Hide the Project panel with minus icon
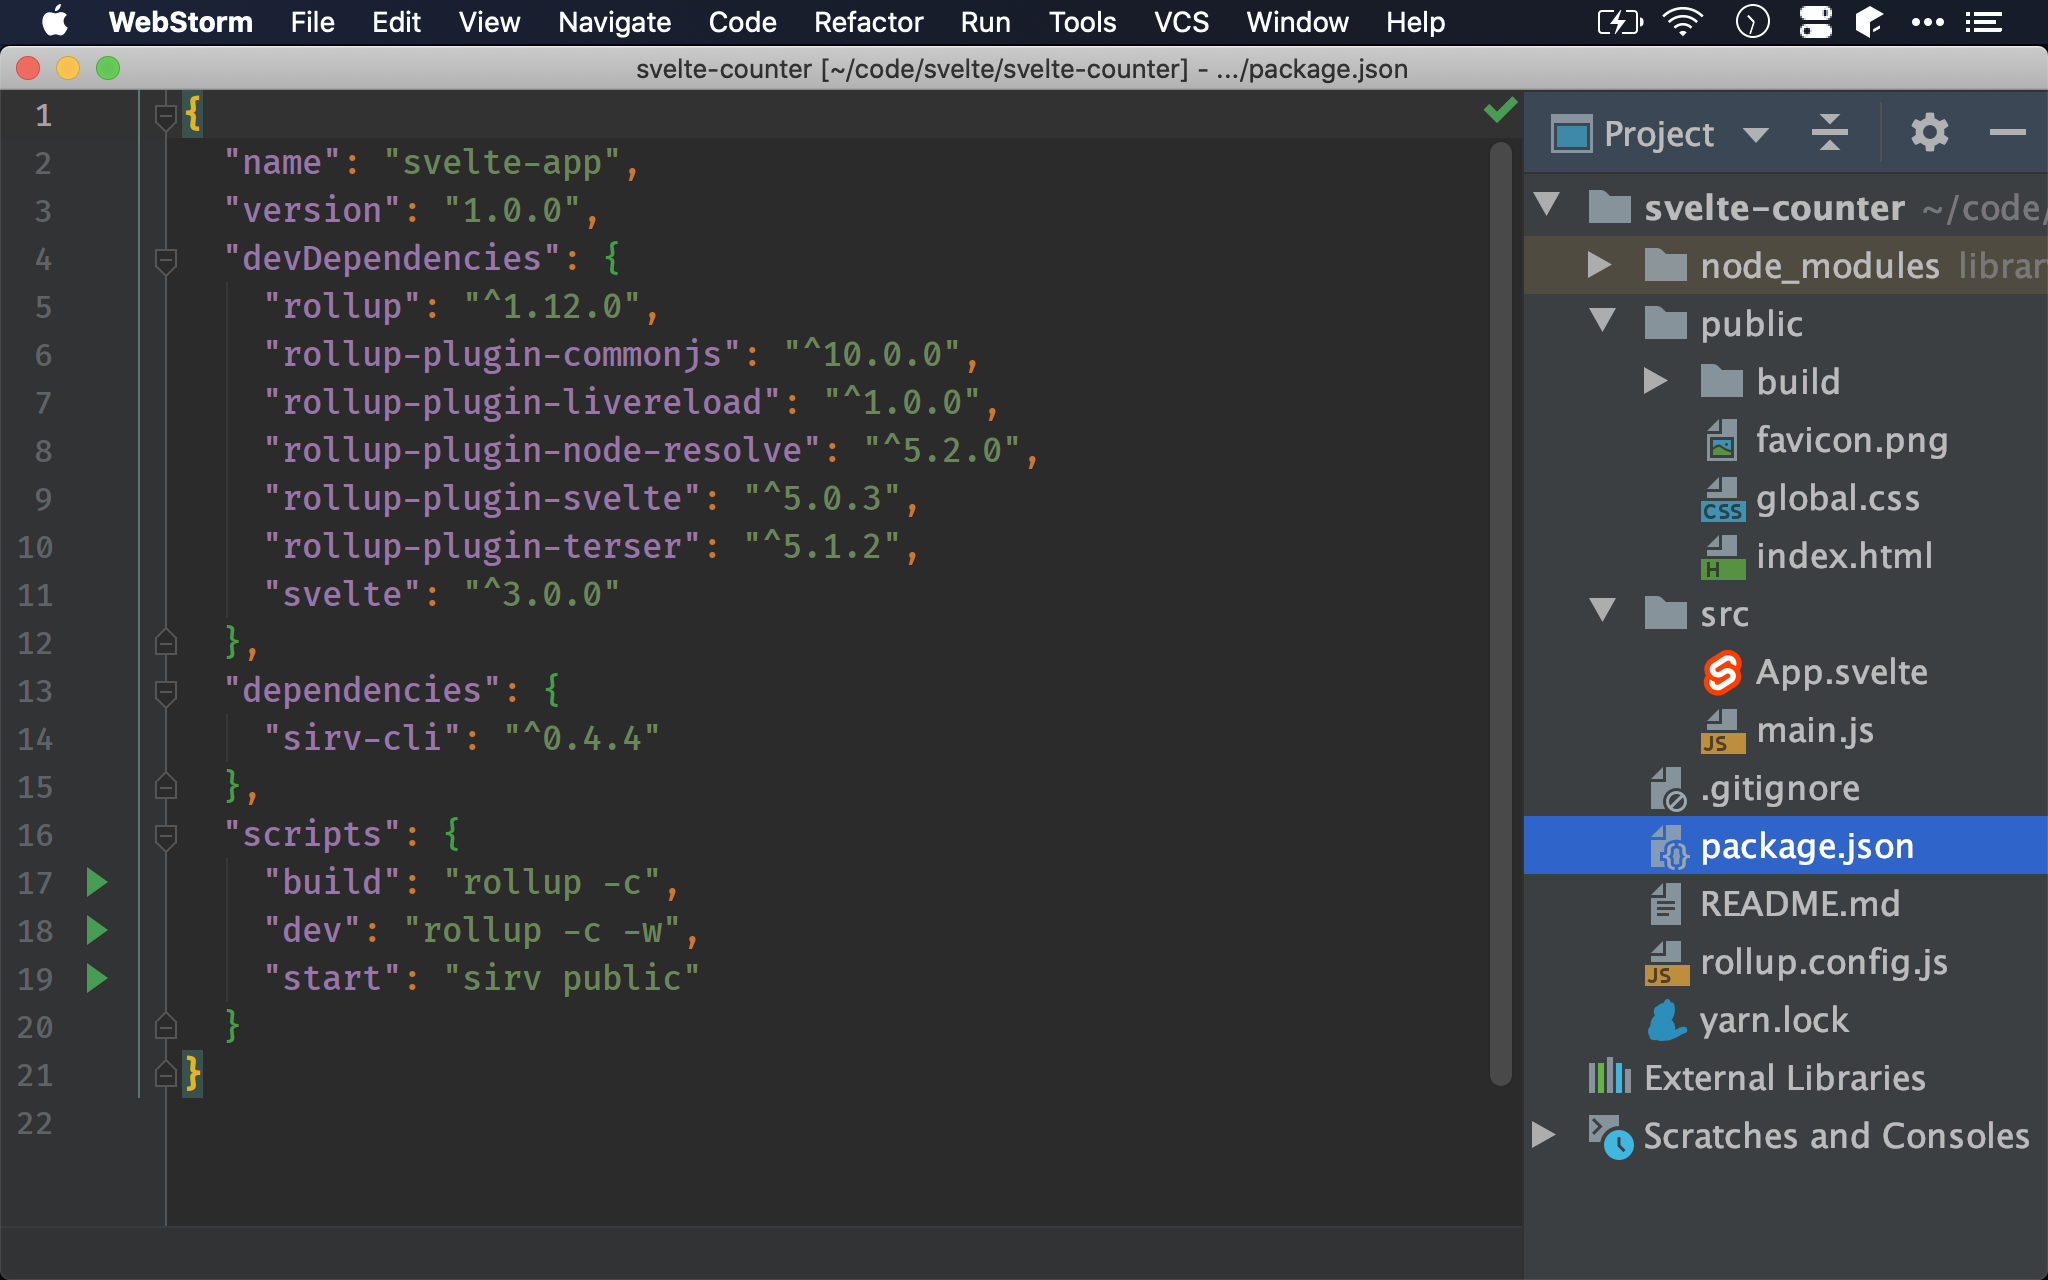The height and width of the screenshot is (1280, 2048). (x=2007, y=132)
